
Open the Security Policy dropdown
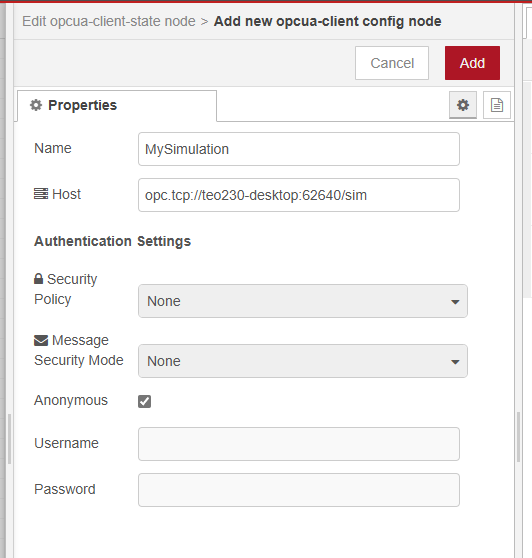pos(303,301)
